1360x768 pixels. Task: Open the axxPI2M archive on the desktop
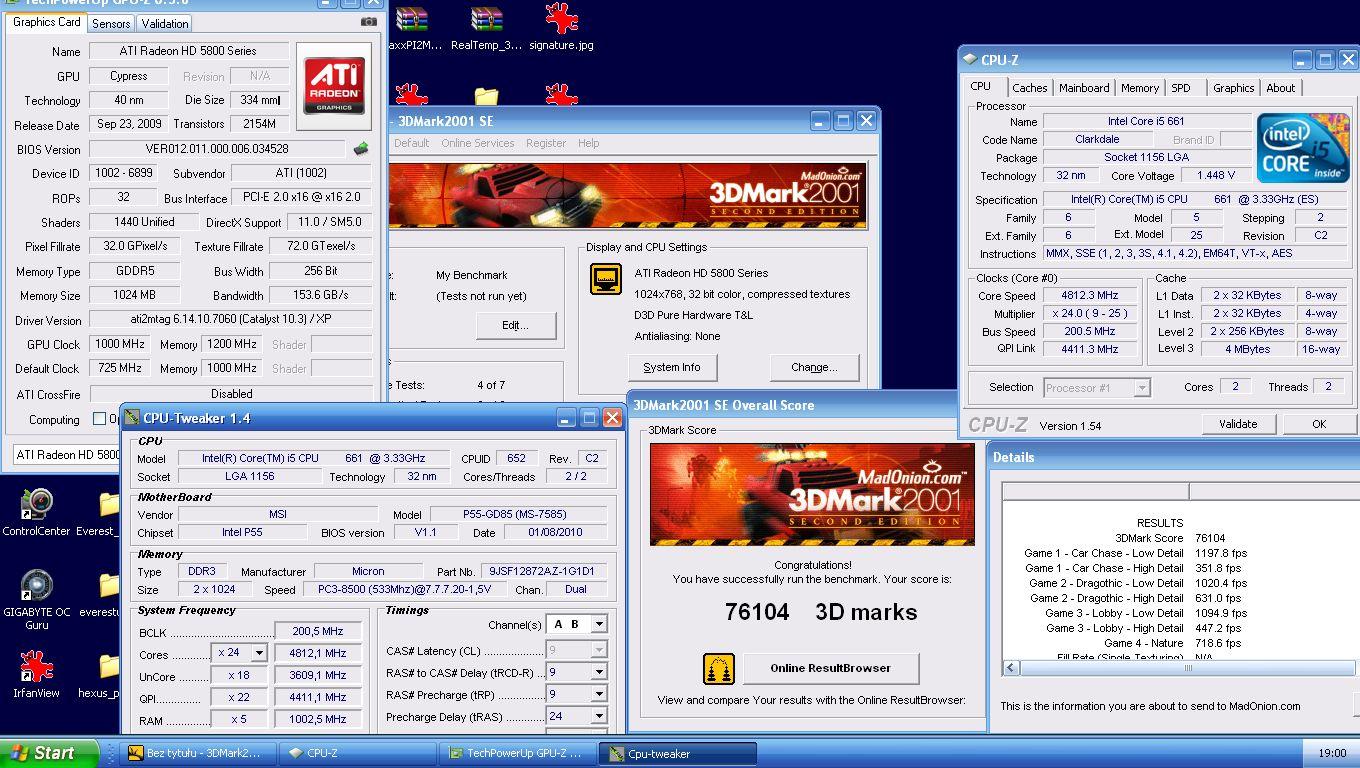point(412,27)
